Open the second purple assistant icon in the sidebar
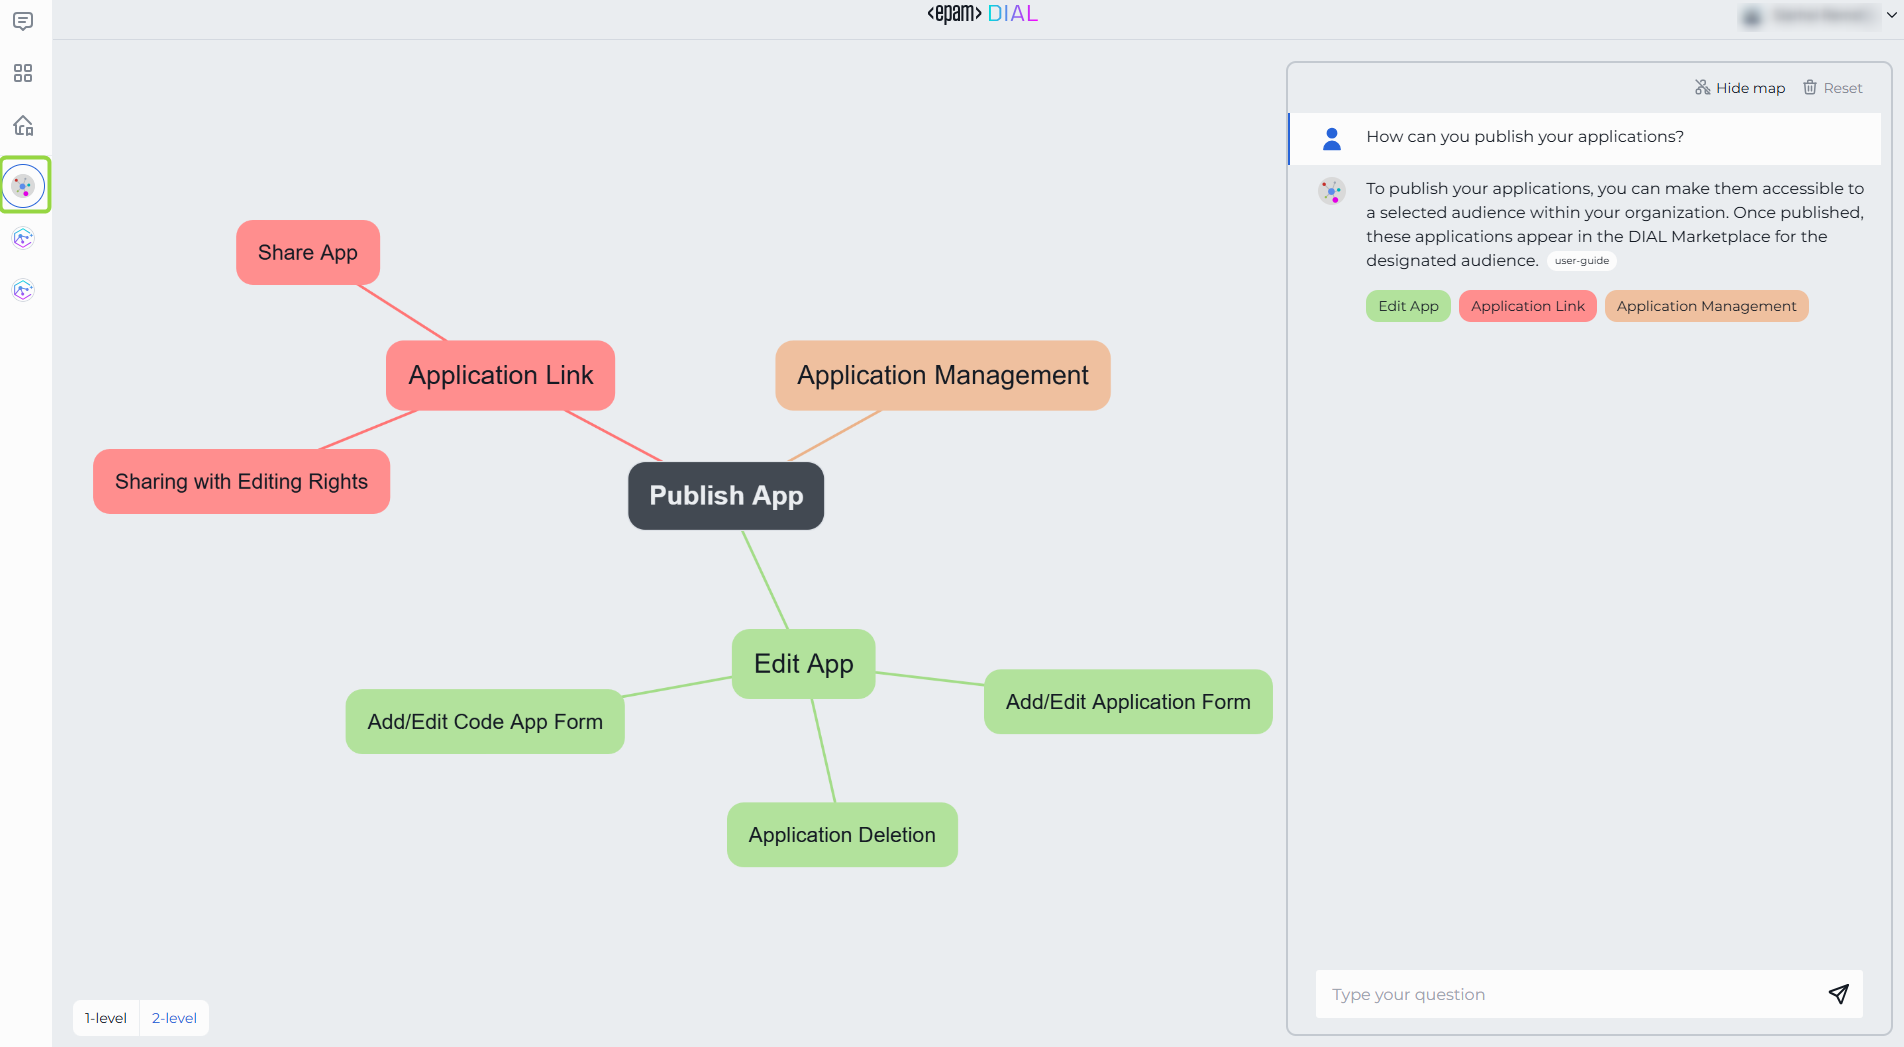Screen dimensions: 1904x1047 [23, 290]
